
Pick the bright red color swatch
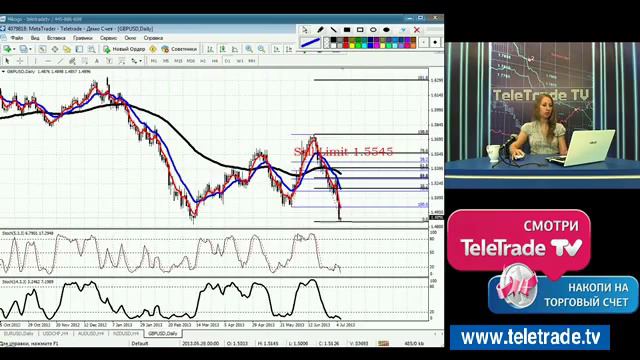pyautogui.click(x=346, y=46)
